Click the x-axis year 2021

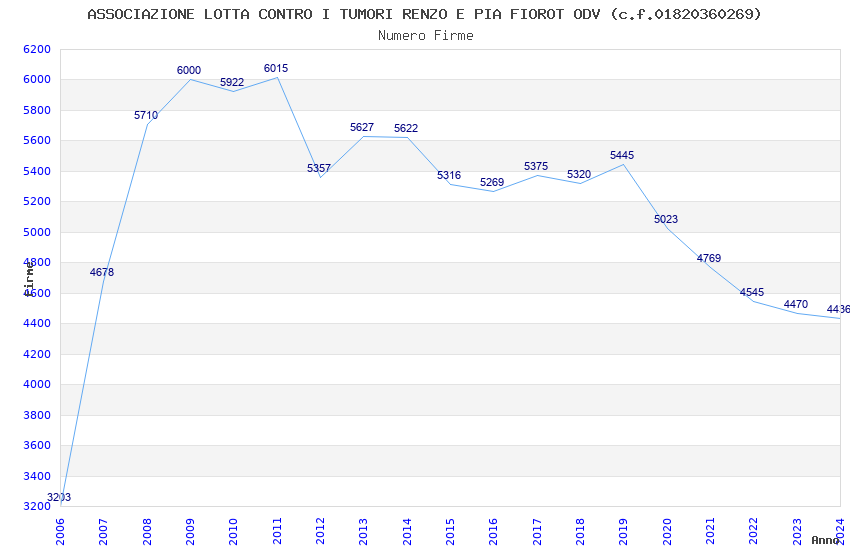pyautogui.click(x=711, y=532)
